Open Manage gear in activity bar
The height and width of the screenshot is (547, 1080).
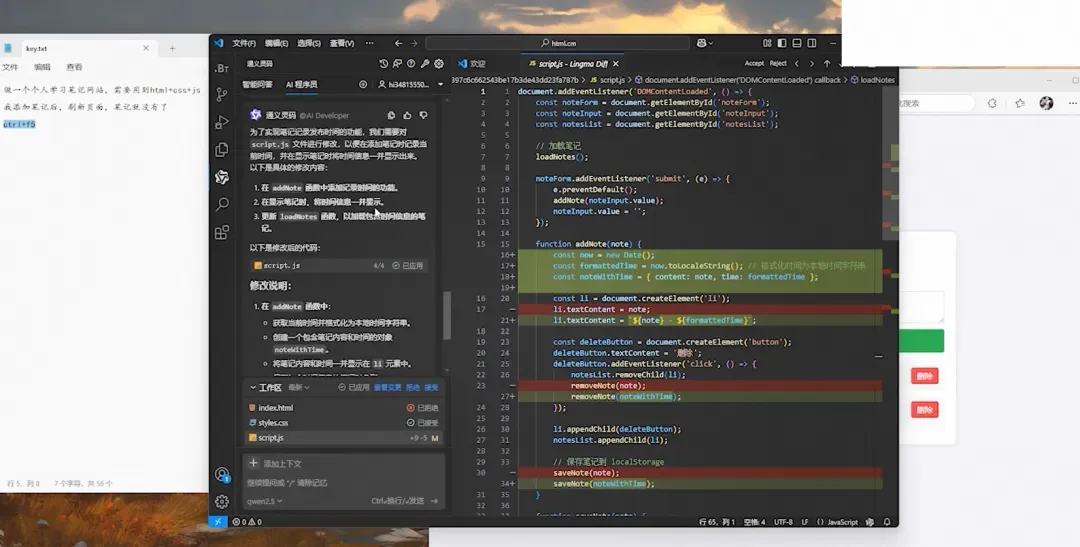tap(222, 502)
